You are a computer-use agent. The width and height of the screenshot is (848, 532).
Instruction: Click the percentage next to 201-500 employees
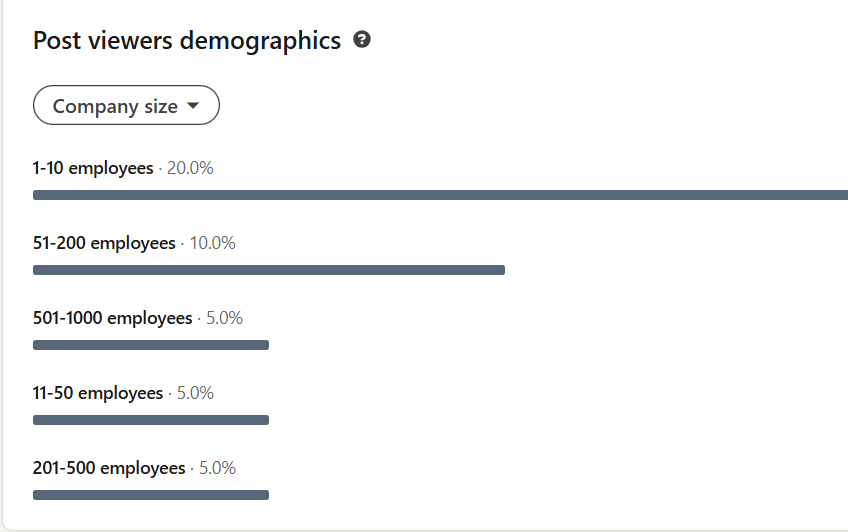217,468
